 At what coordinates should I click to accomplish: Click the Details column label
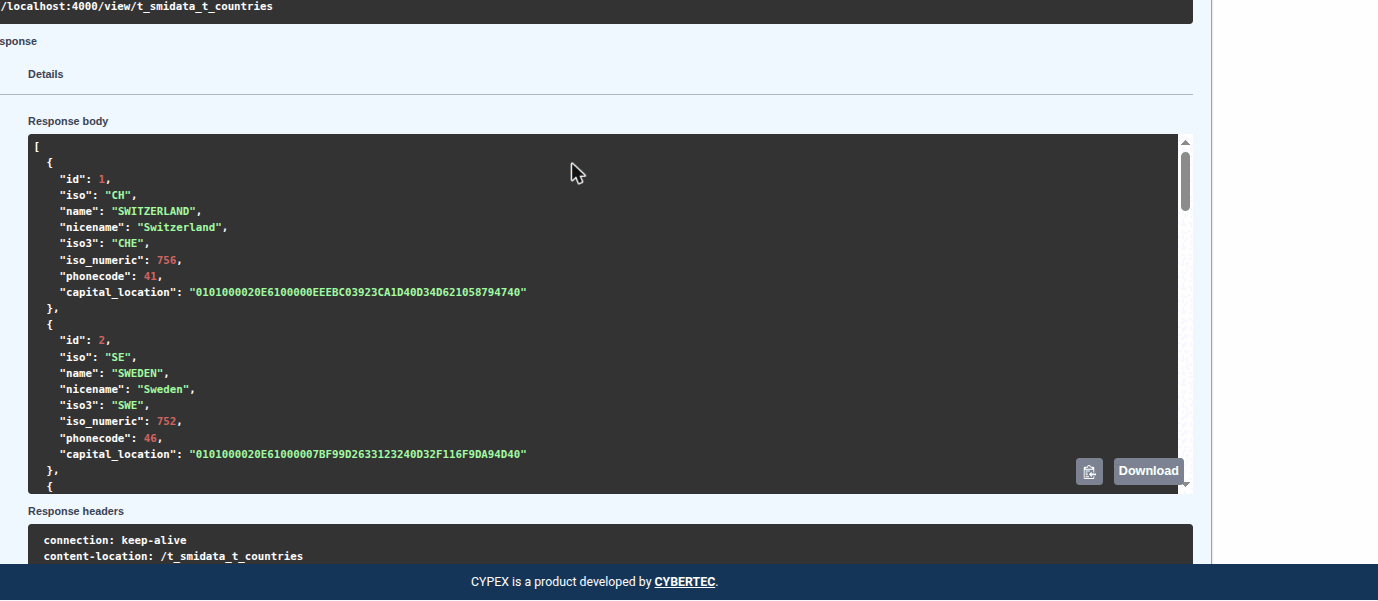pyautogui.click(x=45, y=74)
